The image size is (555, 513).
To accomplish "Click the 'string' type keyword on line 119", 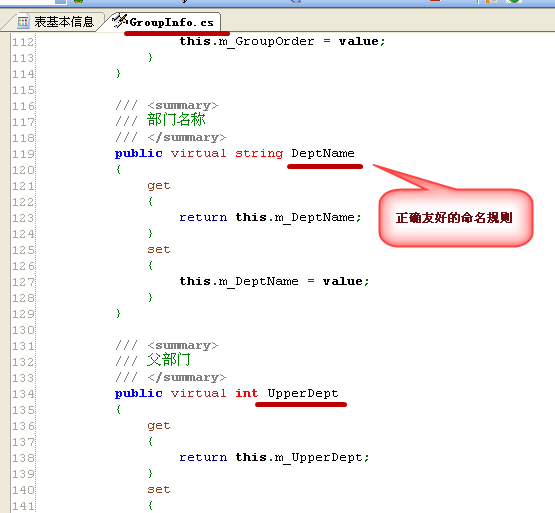I will (x=259, y=154).
